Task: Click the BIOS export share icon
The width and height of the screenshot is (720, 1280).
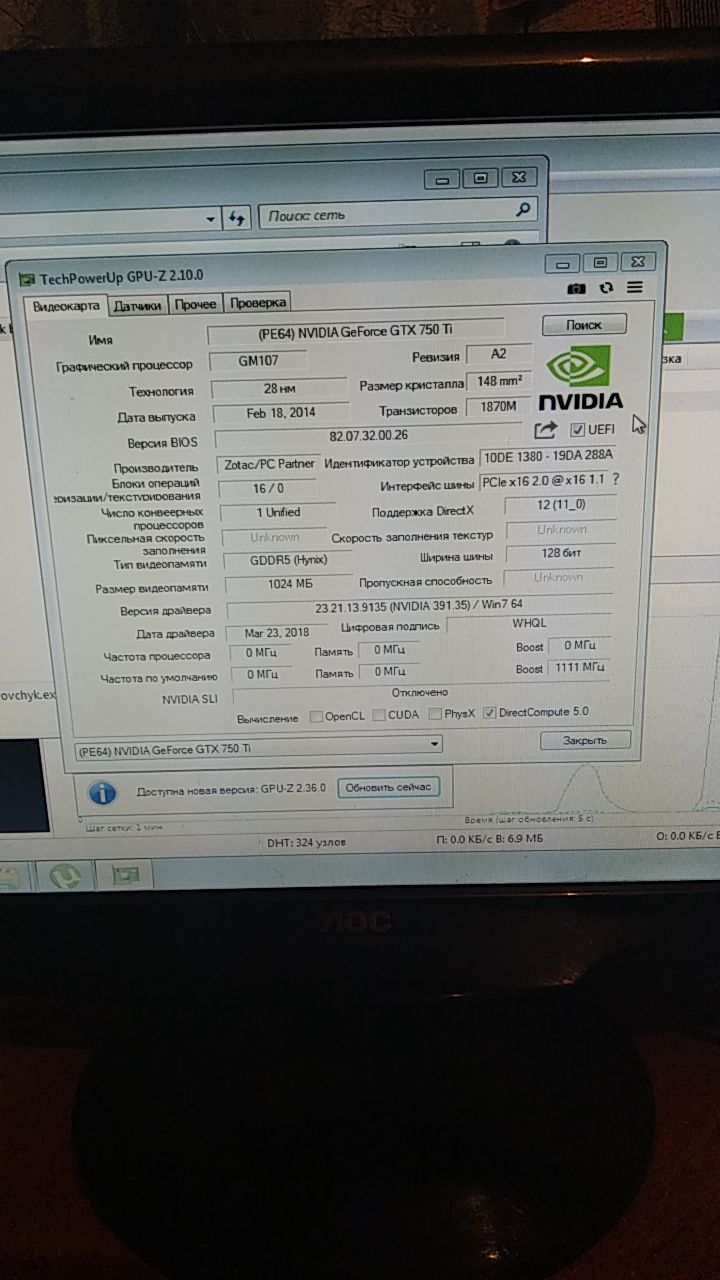Action: point(545,430)
